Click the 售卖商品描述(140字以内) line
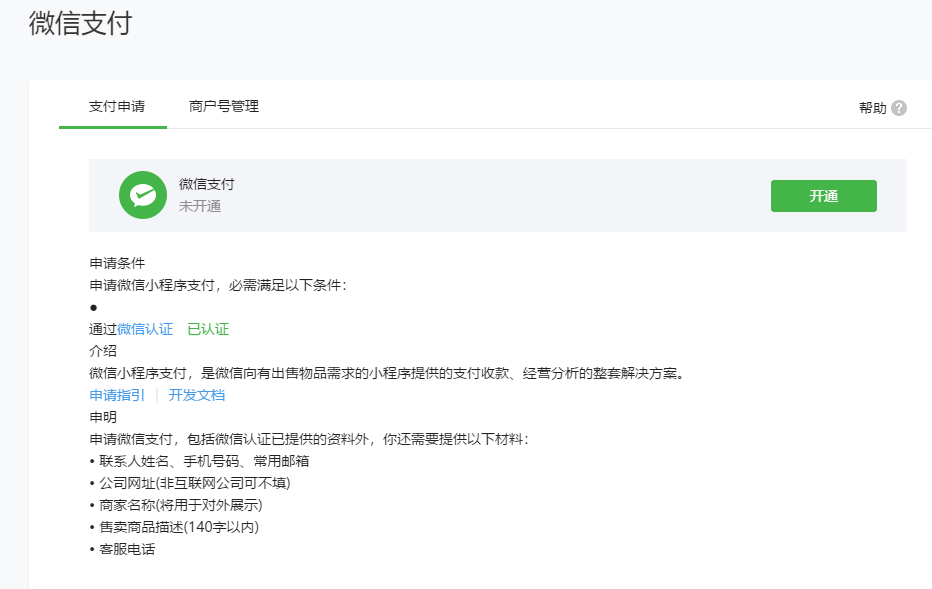Viewport: 932px width, 589px height. click(174, 527)
